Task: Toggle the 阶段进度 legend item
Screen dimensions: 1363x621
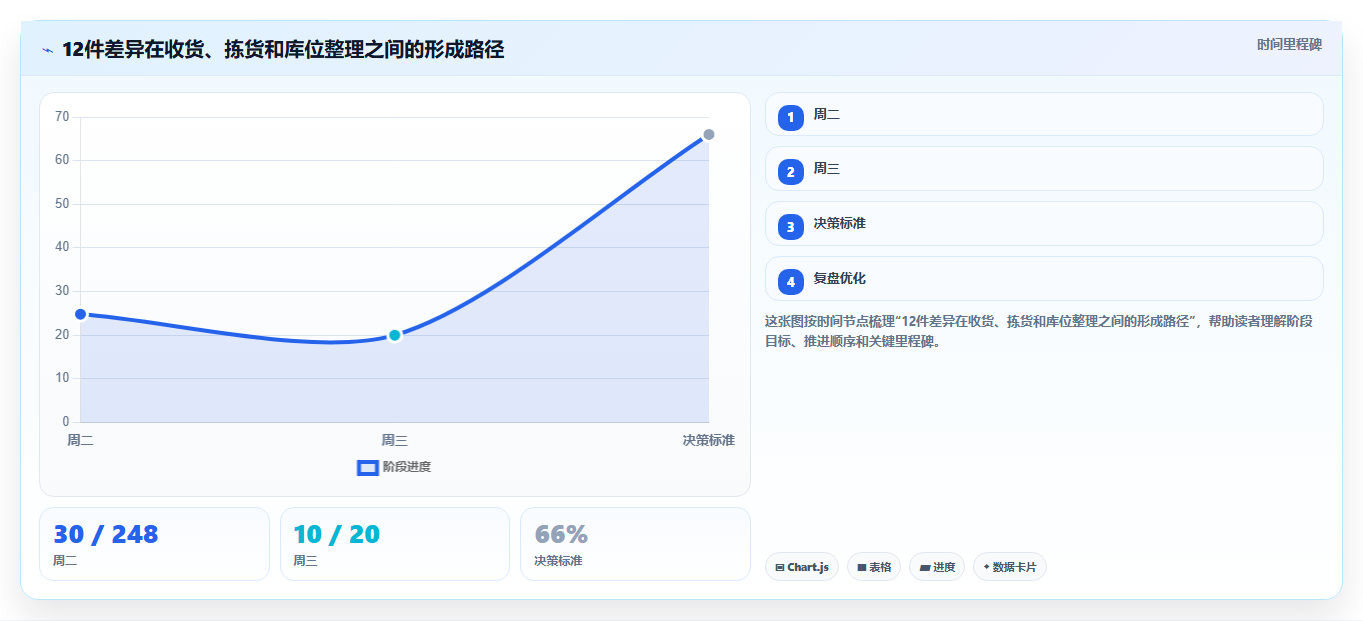Action: [x=394, y=467]
